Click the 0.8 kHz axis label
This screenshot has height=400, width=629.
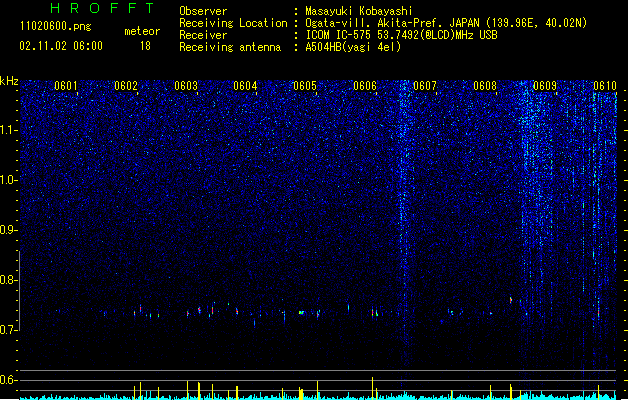pyautogui.click(x=9, y=280)
